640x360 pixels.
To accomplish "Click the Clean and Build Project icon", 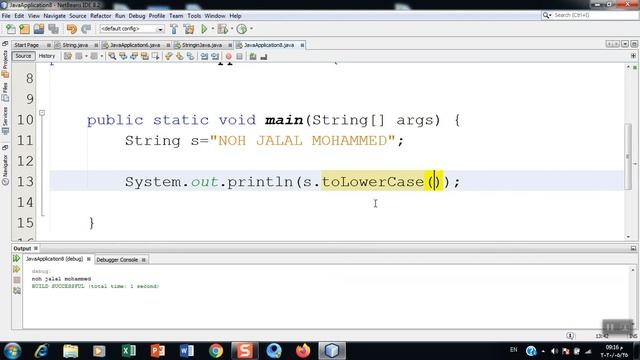I will (x=189, y=29).
